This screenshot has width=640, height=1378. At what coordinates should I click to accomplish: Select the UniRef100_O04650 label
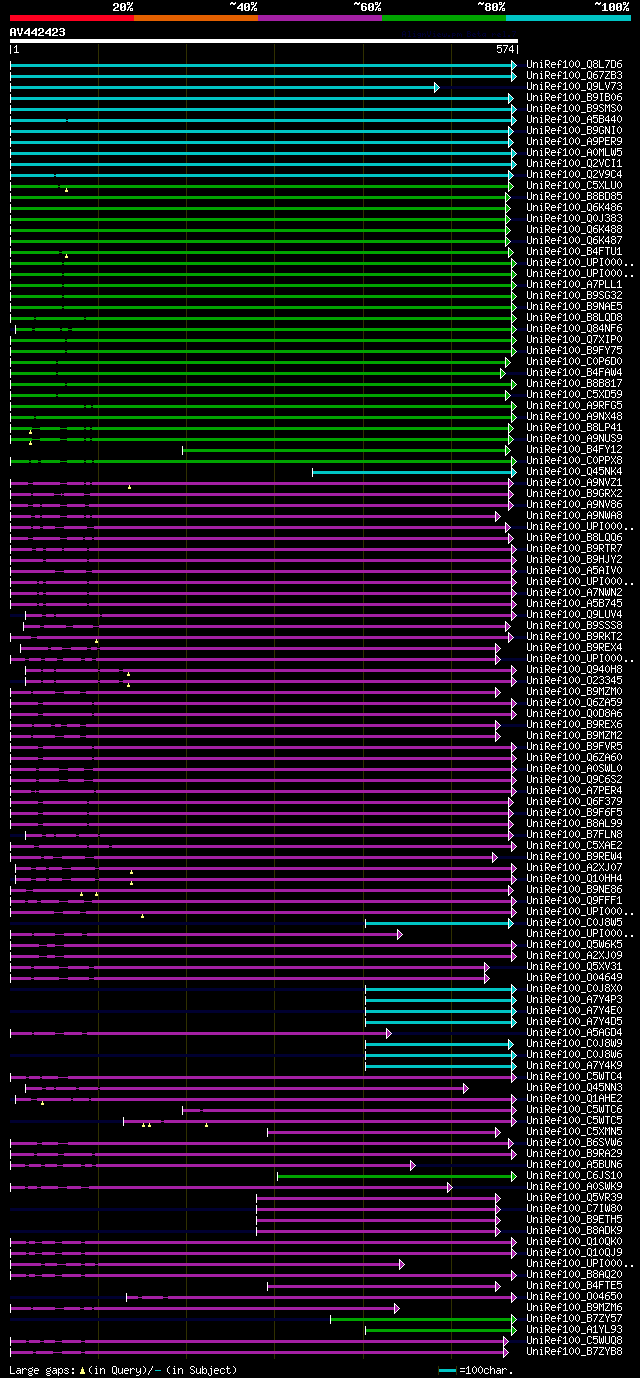point(574,1297)
